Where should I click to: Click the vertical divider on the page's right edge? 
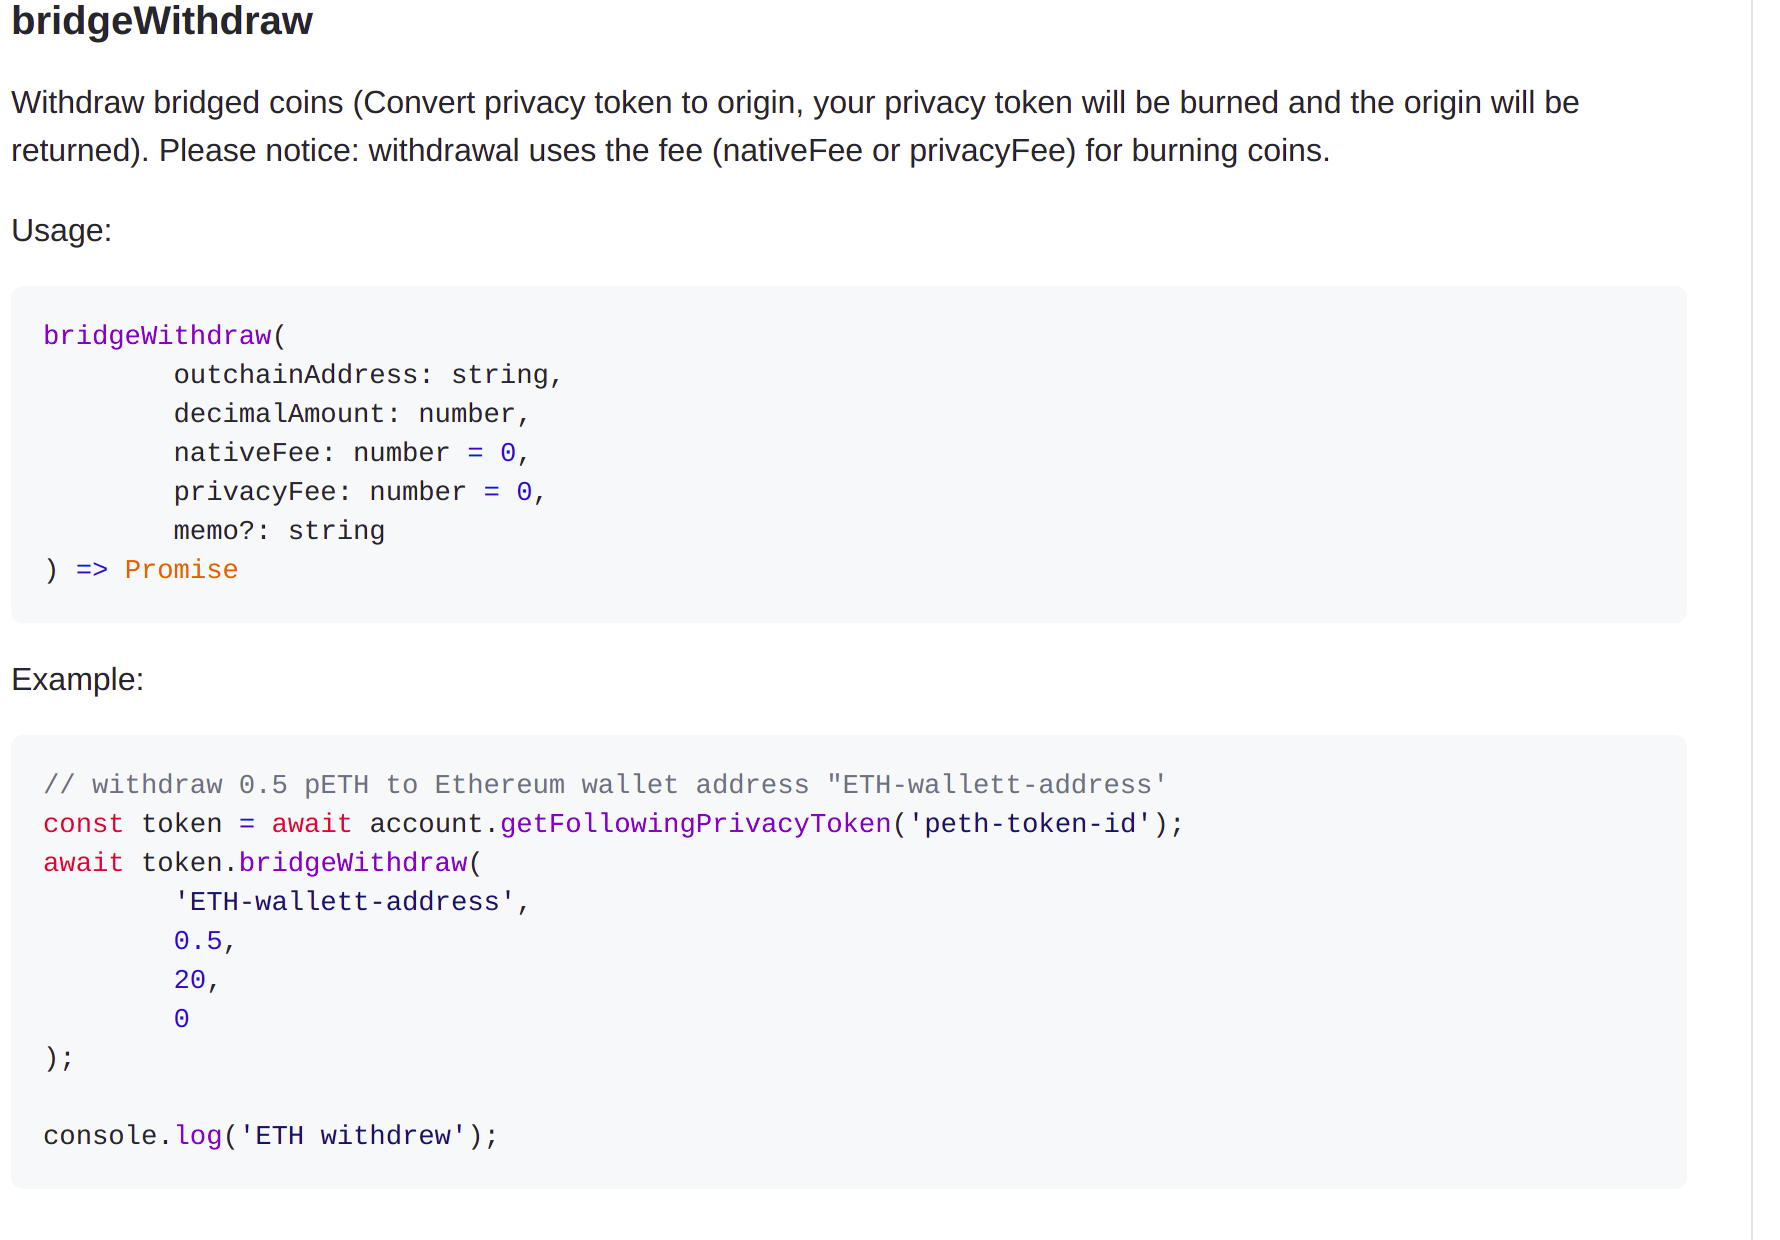[1752, 620]
